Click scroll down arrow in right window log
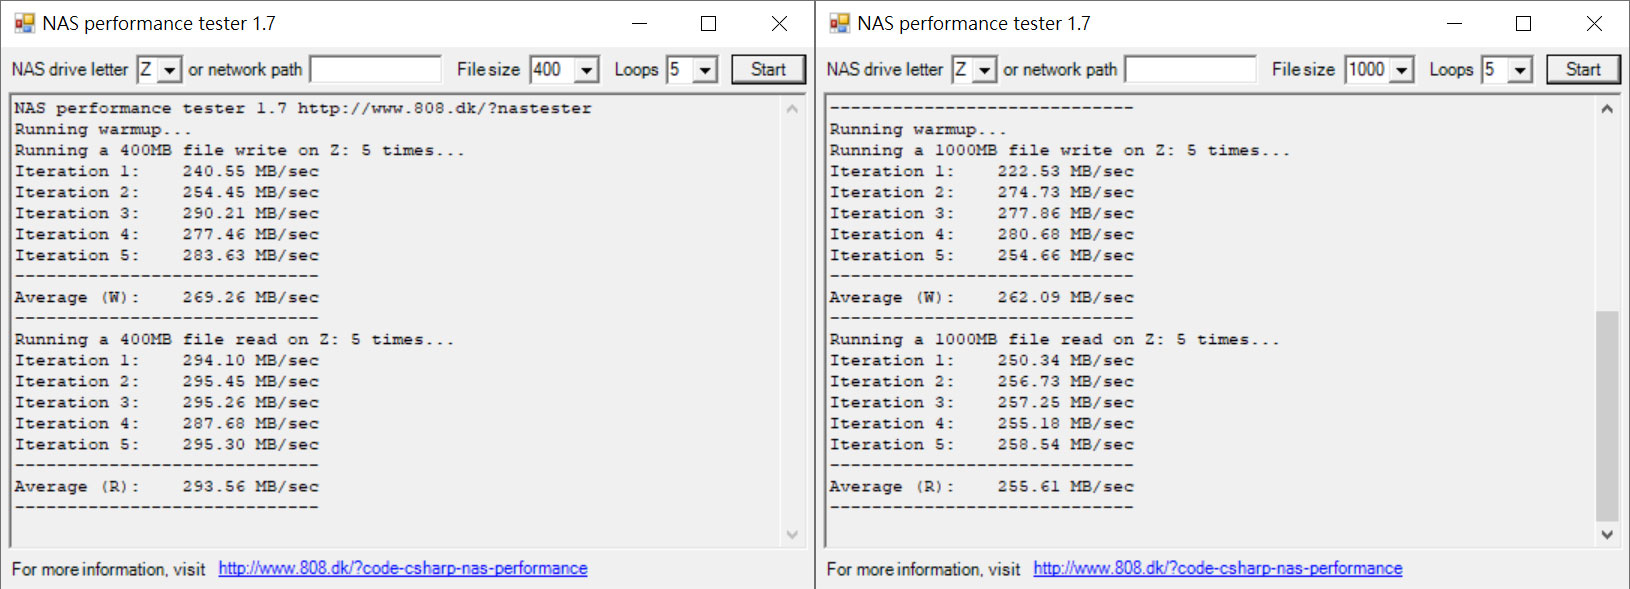 pos(1607,534)
